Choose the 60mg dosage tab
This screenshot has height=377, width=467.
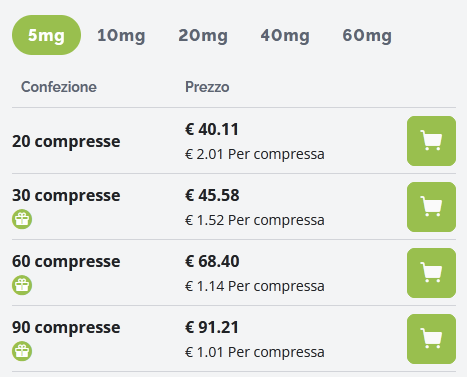(367, 35)
